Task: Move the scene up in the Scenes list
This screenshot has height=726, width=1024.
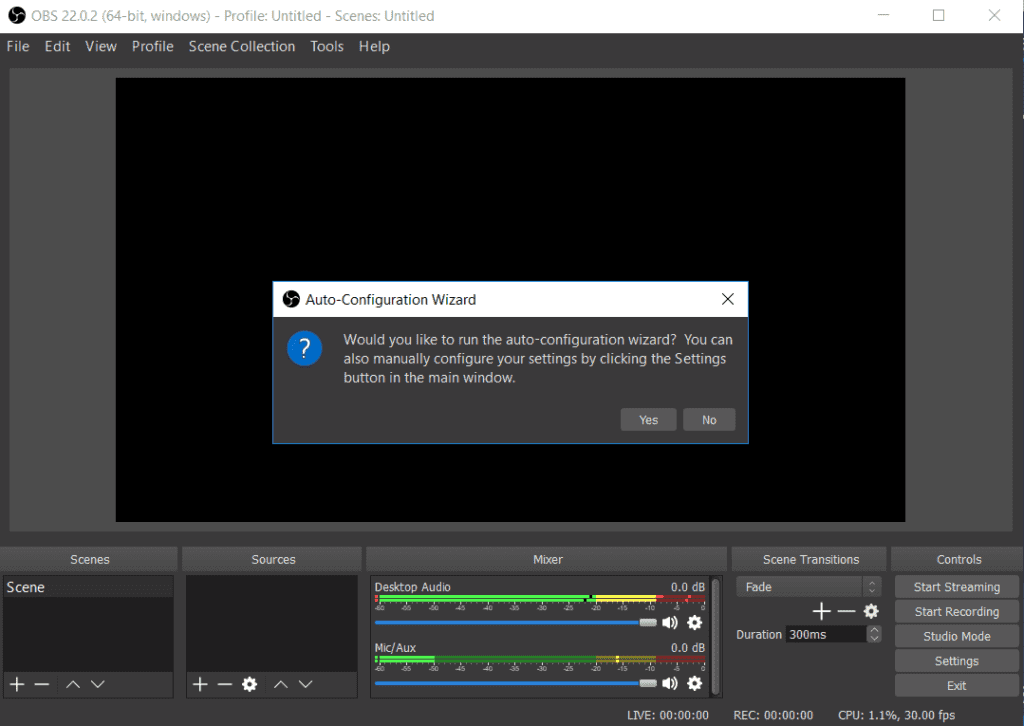Action: click(x=73, y=684)
